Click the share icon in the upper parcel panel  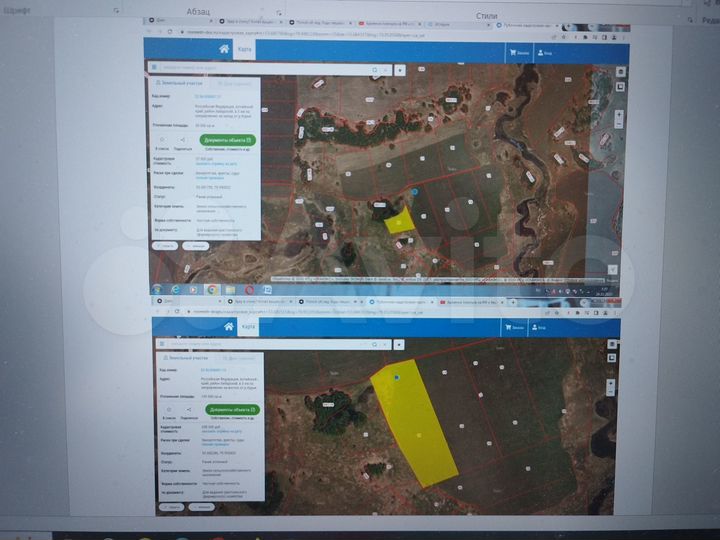coord(183,140)
